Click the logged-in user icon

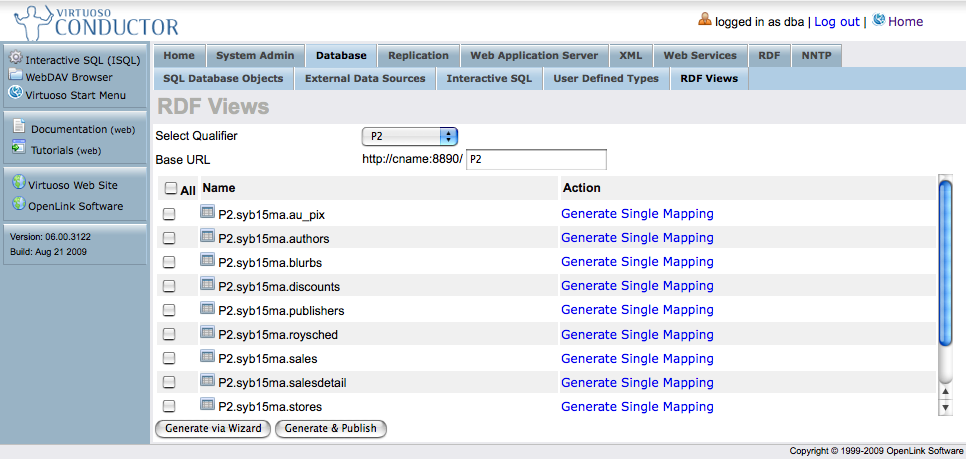(705, 20)
